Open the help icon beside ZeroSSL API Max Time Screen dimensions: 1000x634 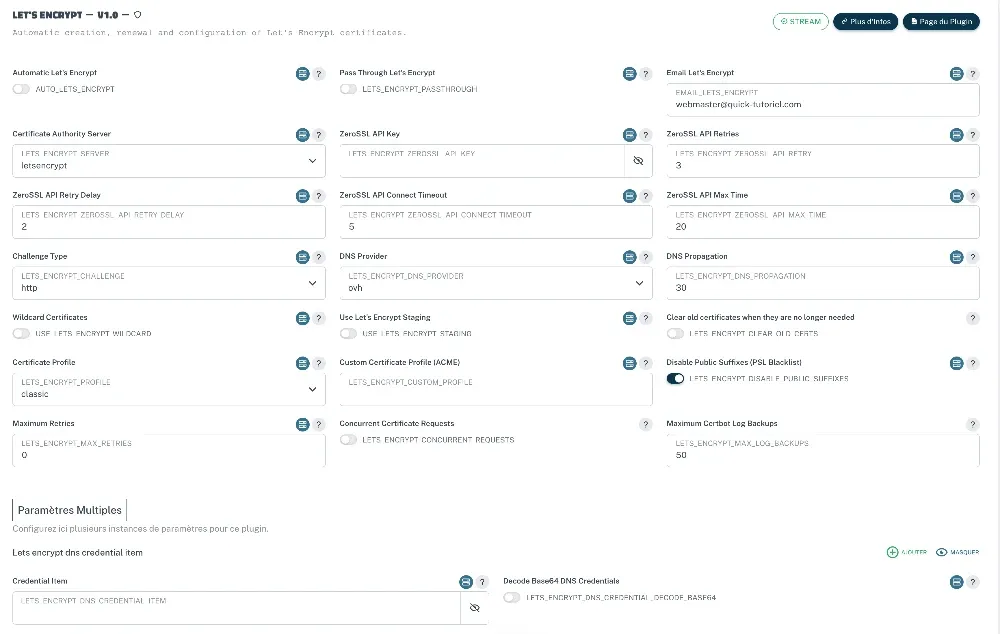click(973, 196)
